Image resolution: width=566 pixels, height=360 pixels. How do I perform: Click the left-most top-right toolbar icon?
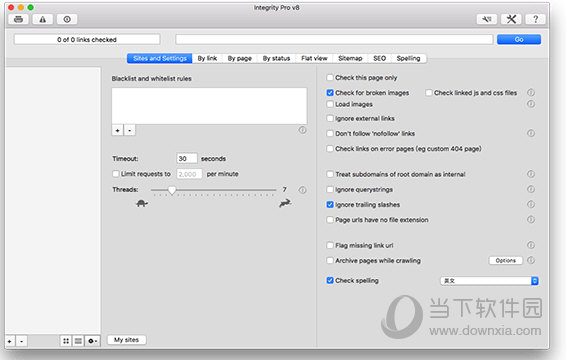point(487,19)
